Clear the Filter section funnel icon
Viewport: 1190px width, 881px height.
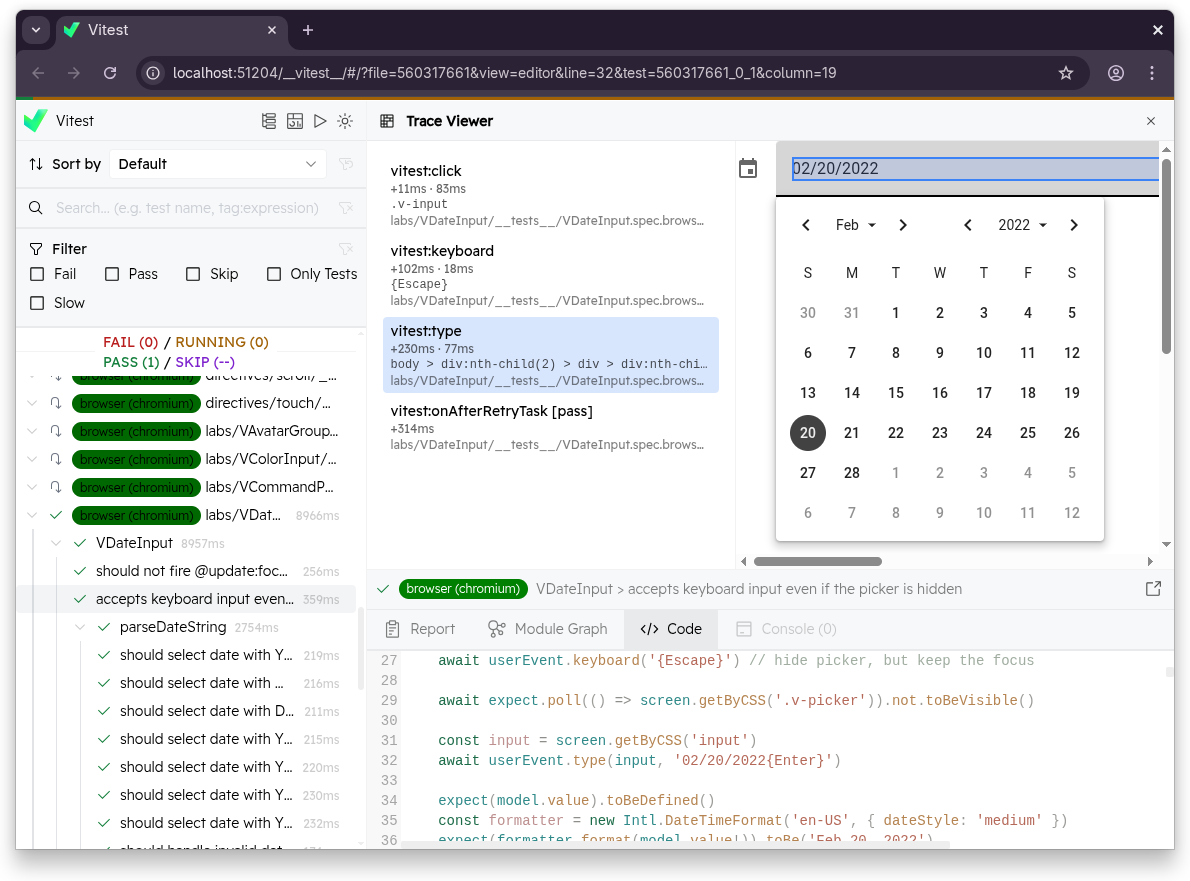click(x=346, y=249)
